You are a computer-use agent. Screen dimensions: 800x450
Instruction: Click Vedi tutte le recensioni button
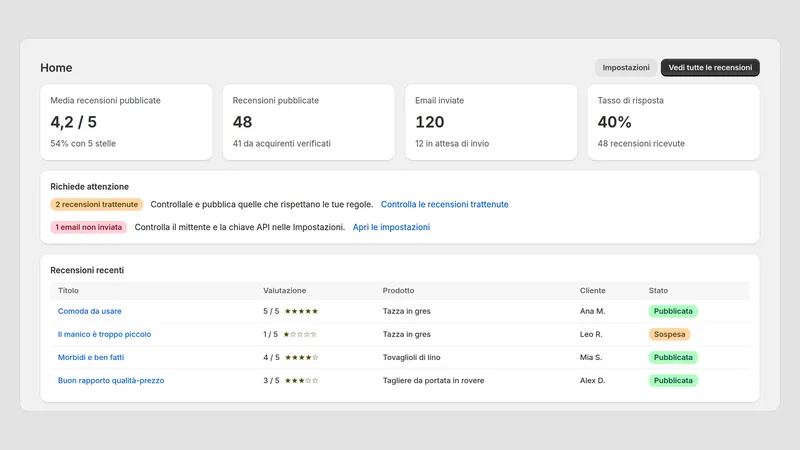[710, 67]
